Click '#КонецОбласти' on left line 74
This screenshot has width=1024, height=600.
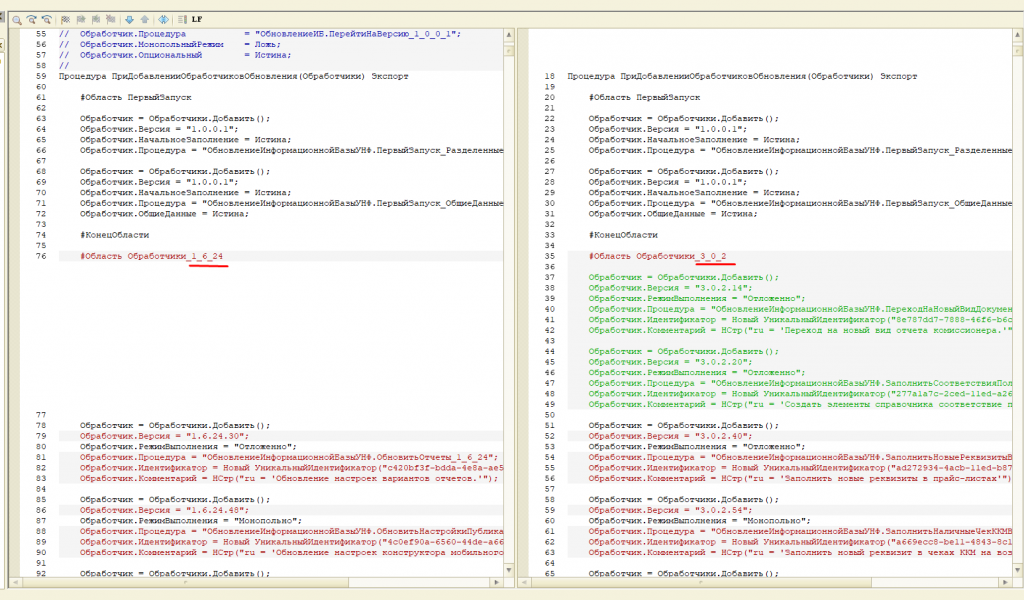click(x=114, y=235)
